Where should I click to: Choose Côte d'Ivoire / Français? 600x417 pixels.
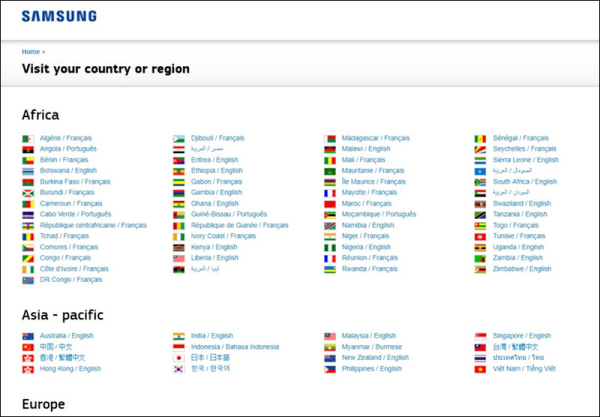point(74,269)
